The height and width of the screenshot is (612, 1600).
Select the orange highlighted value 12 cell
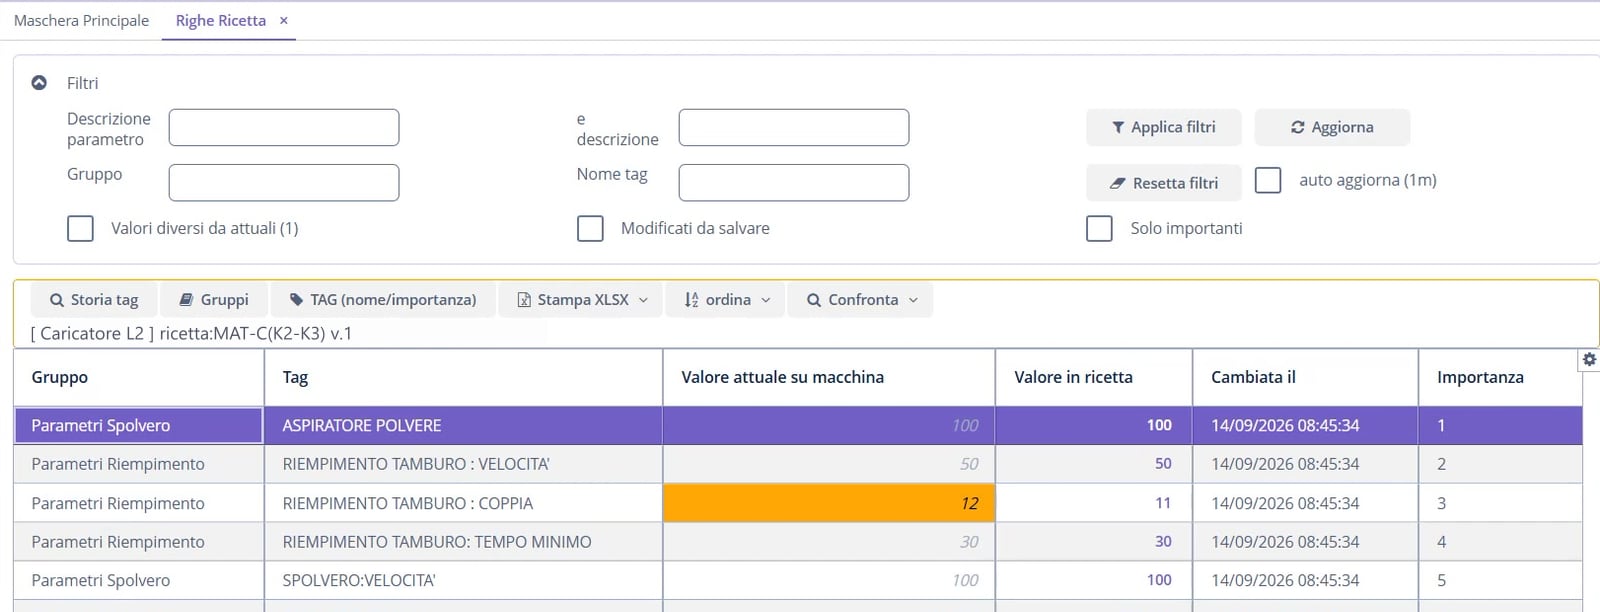[x=829, y=503]
